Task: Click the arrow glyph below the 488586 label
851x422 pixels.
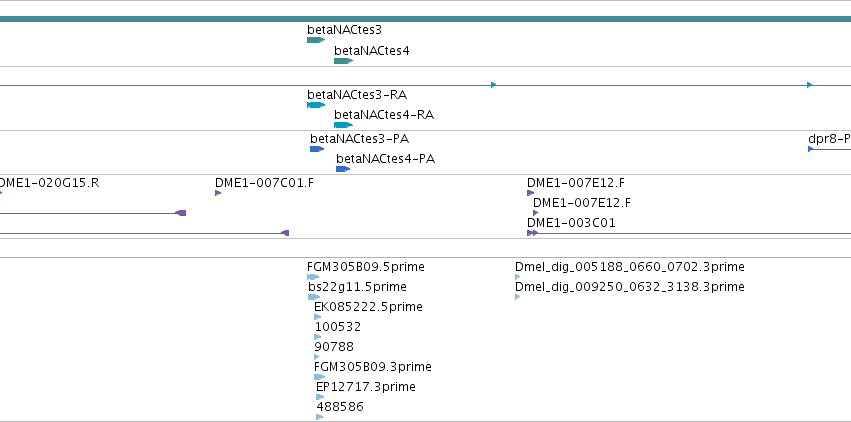Action: [319, 417]
